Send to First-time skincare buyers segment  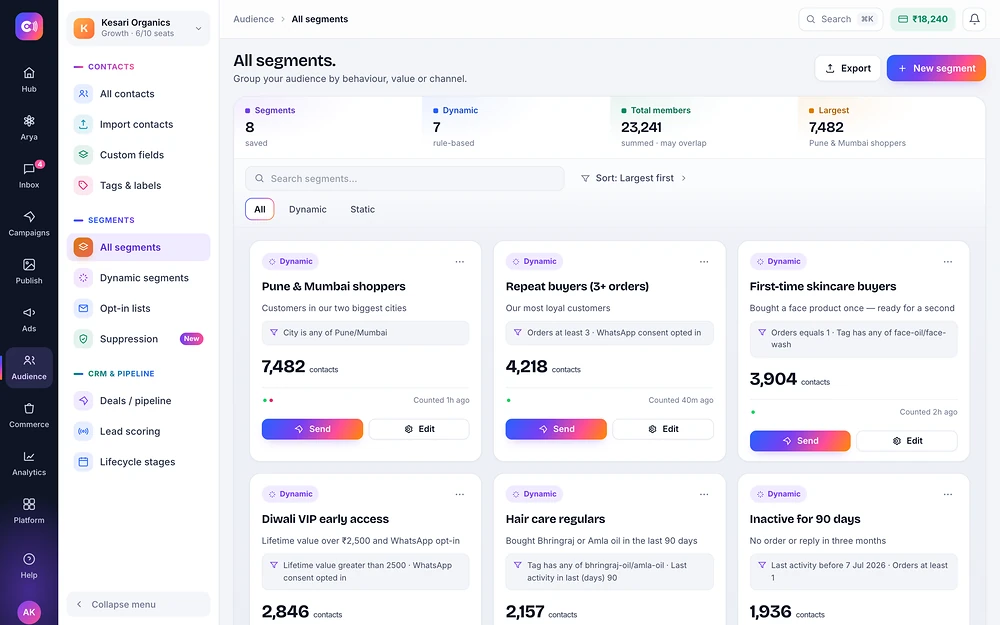click(x=800, y=441)
